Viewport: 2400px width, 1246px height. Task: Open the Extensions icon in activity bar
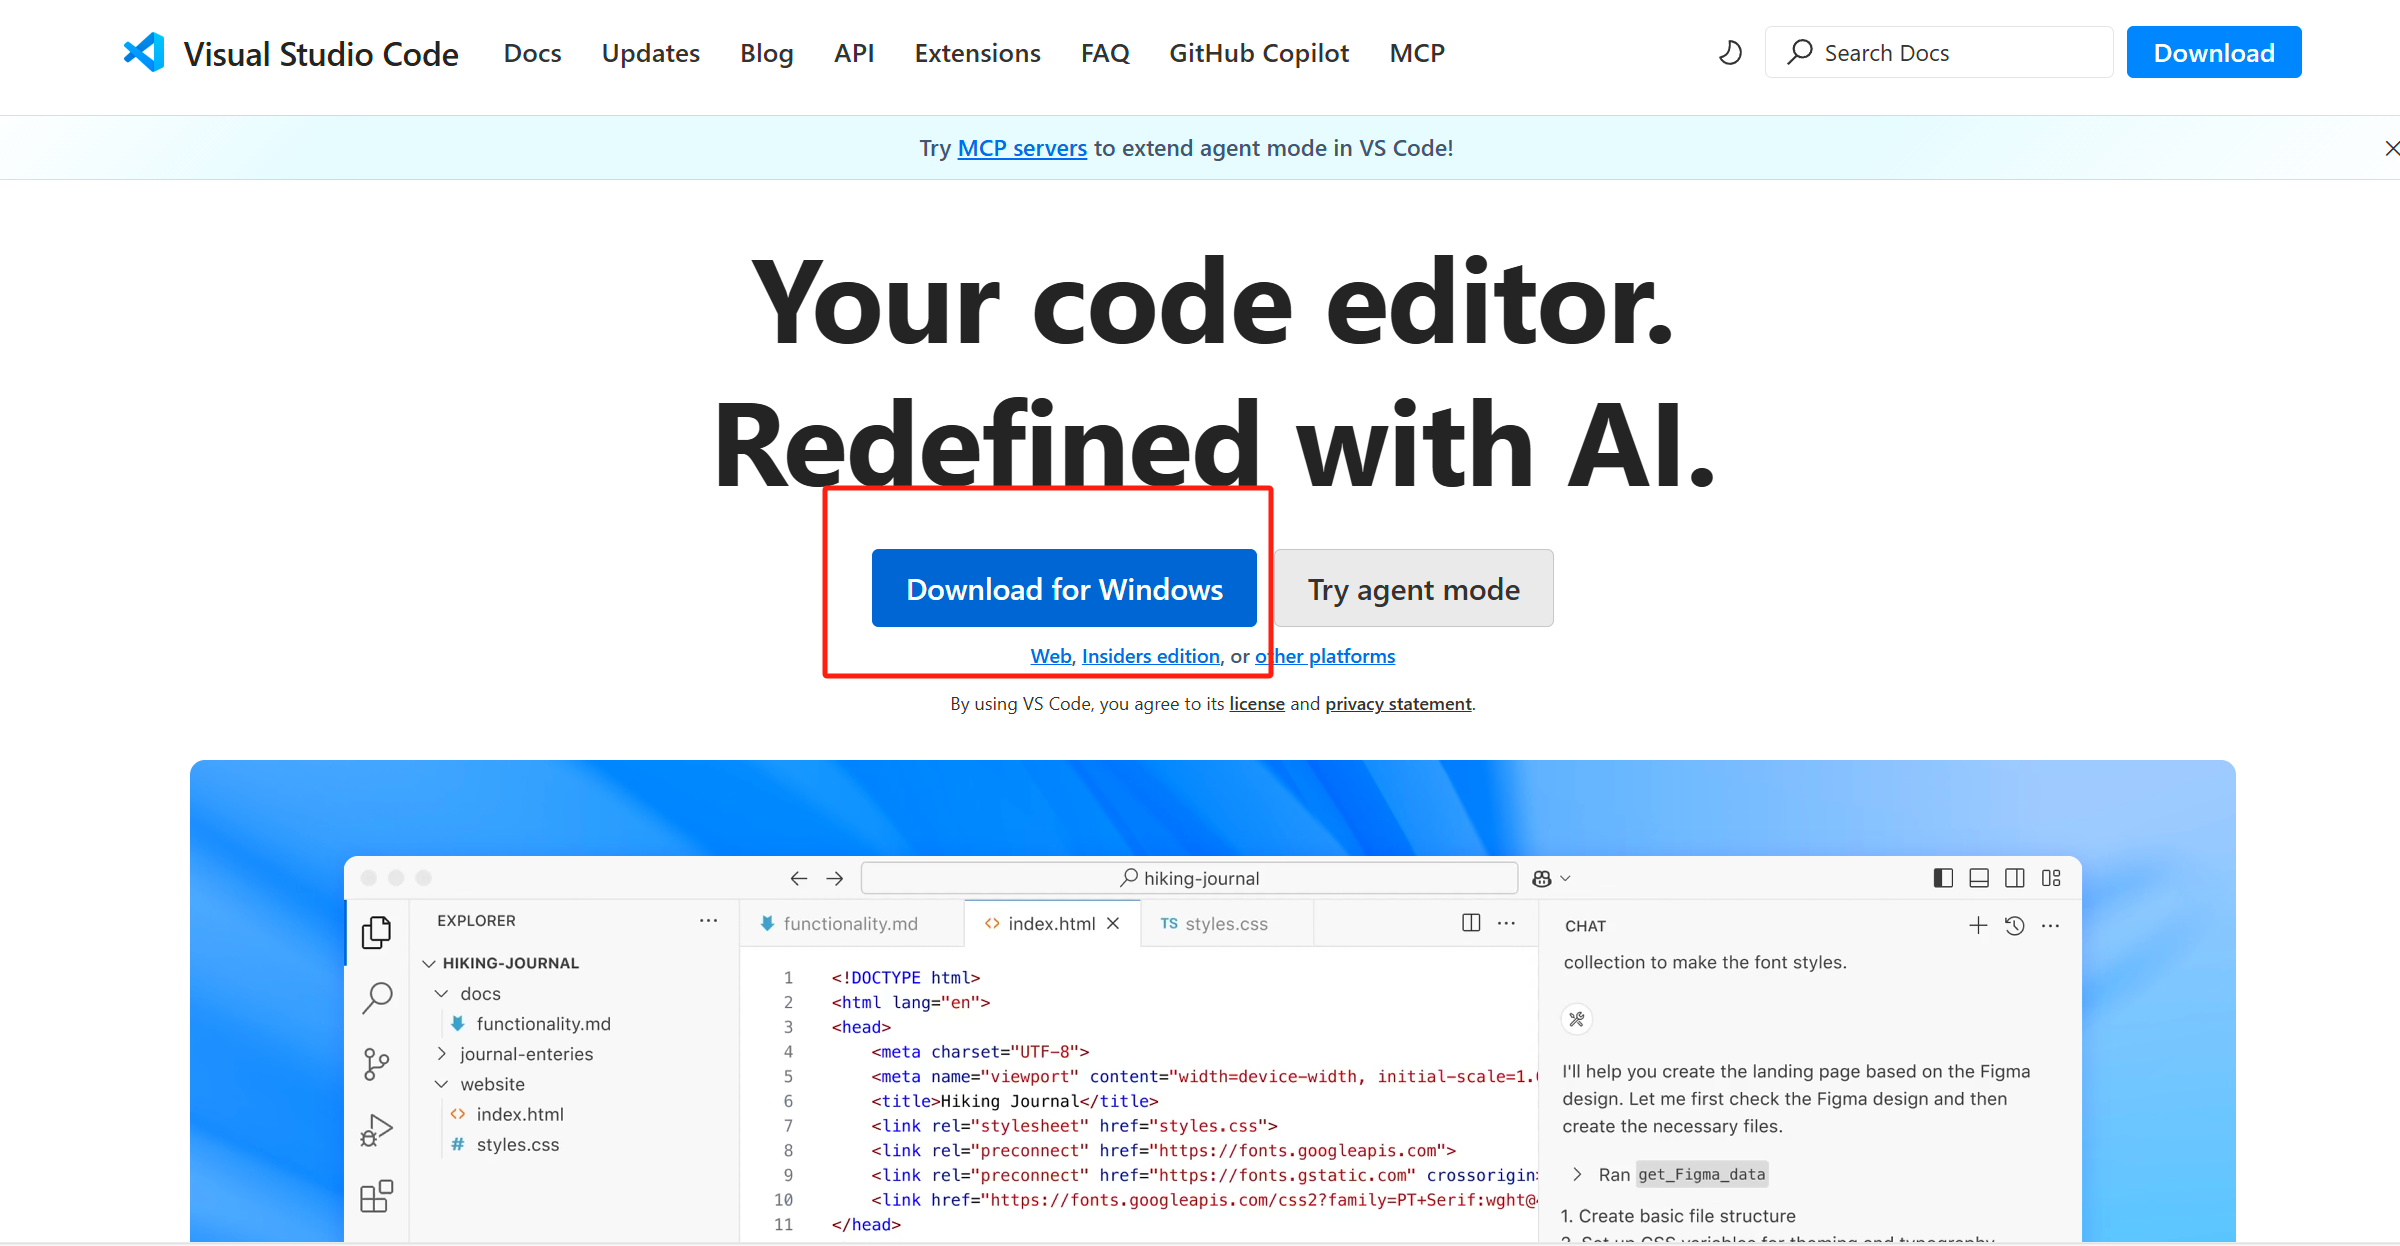pyautogui.click(x=376, y=1196)
